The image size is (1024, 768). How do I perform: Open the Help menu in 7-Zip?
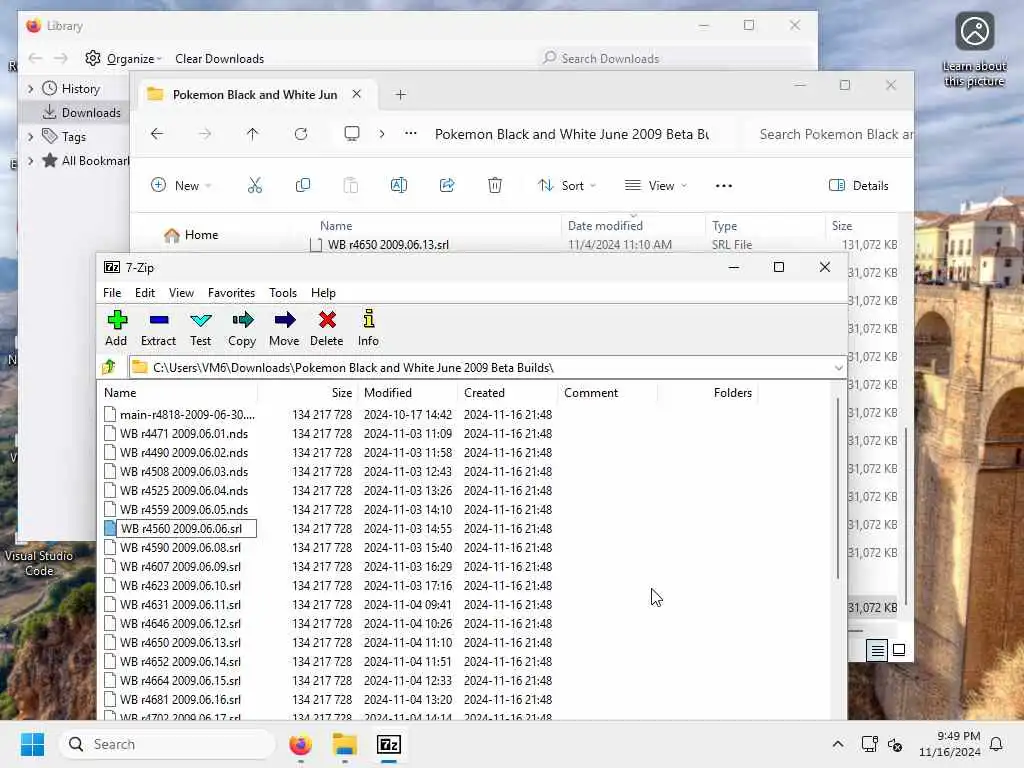tap(323, 293)
